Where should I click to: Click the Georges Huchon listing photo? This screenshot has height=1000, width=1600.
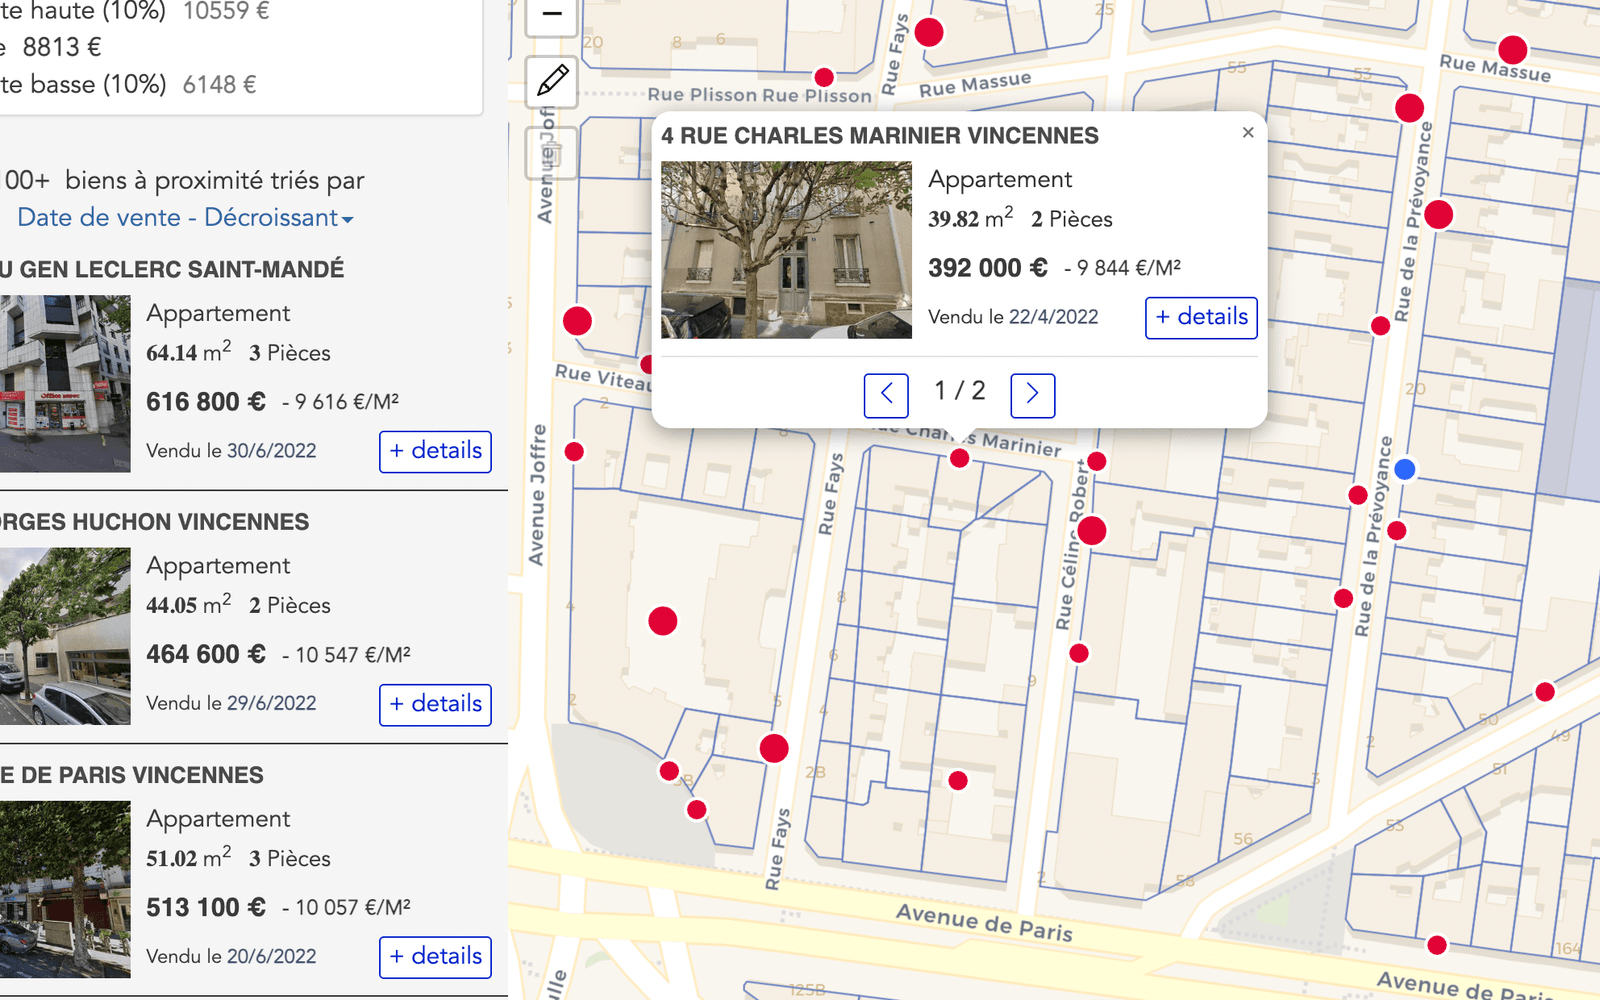(x=65, y=633)
